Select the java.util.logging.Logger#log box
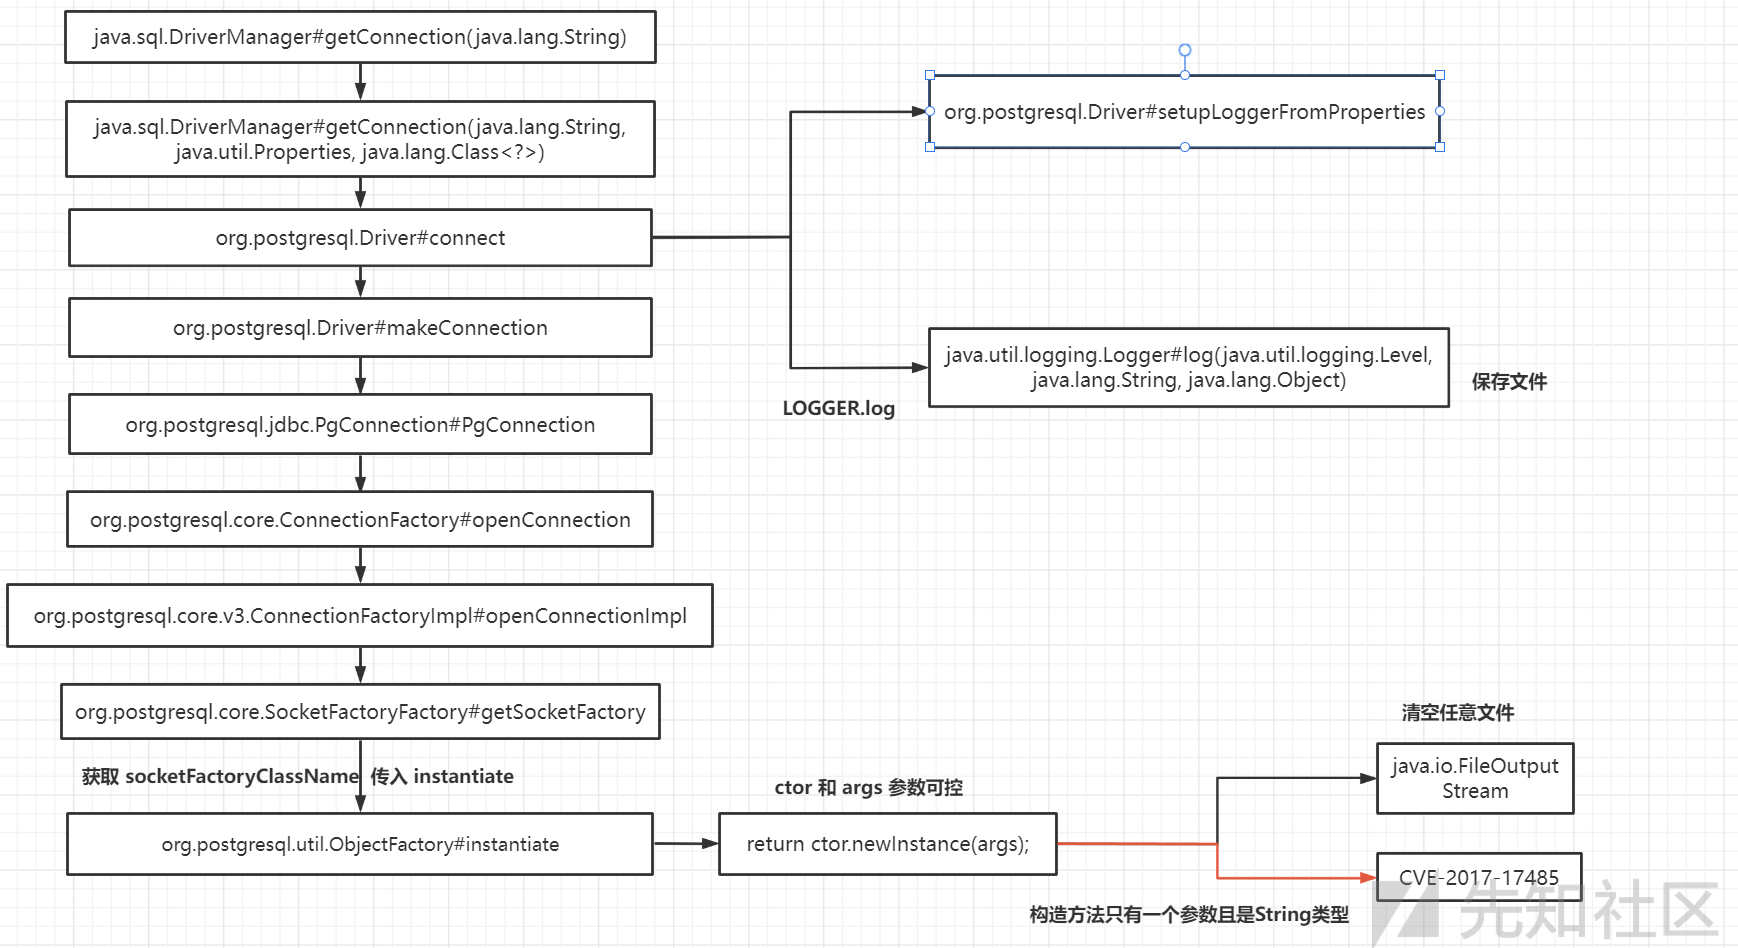The image size is (1738, 948). (1189, 367)
